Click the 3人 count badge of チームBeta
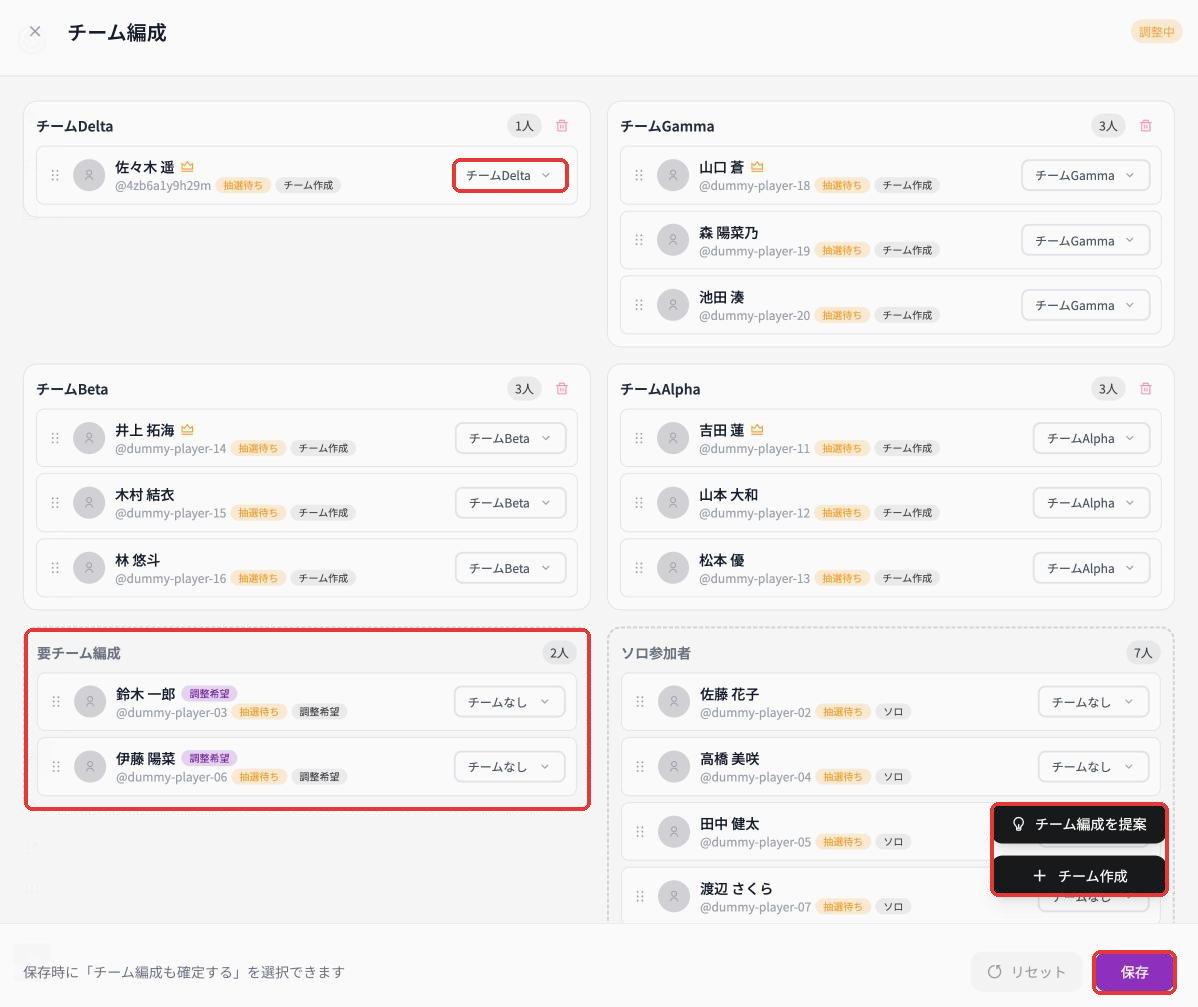Screen dimensions: 1198x1007 coord(524,389)
